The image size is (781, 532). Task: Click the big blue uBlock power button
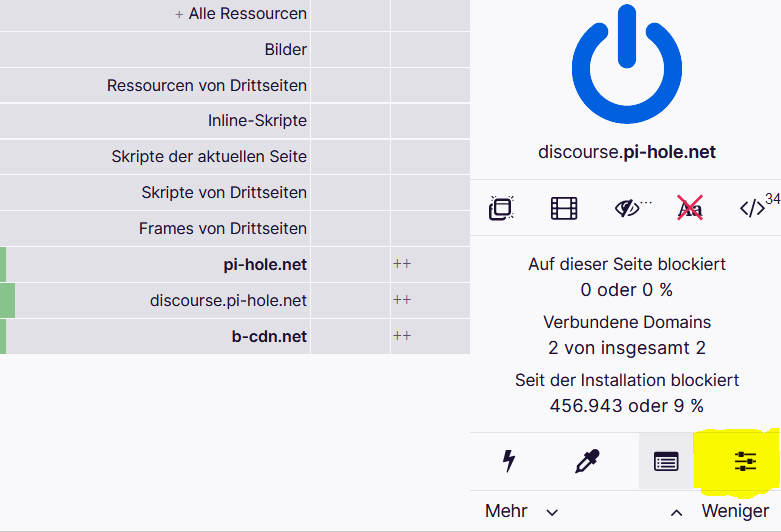pos(627,64)
